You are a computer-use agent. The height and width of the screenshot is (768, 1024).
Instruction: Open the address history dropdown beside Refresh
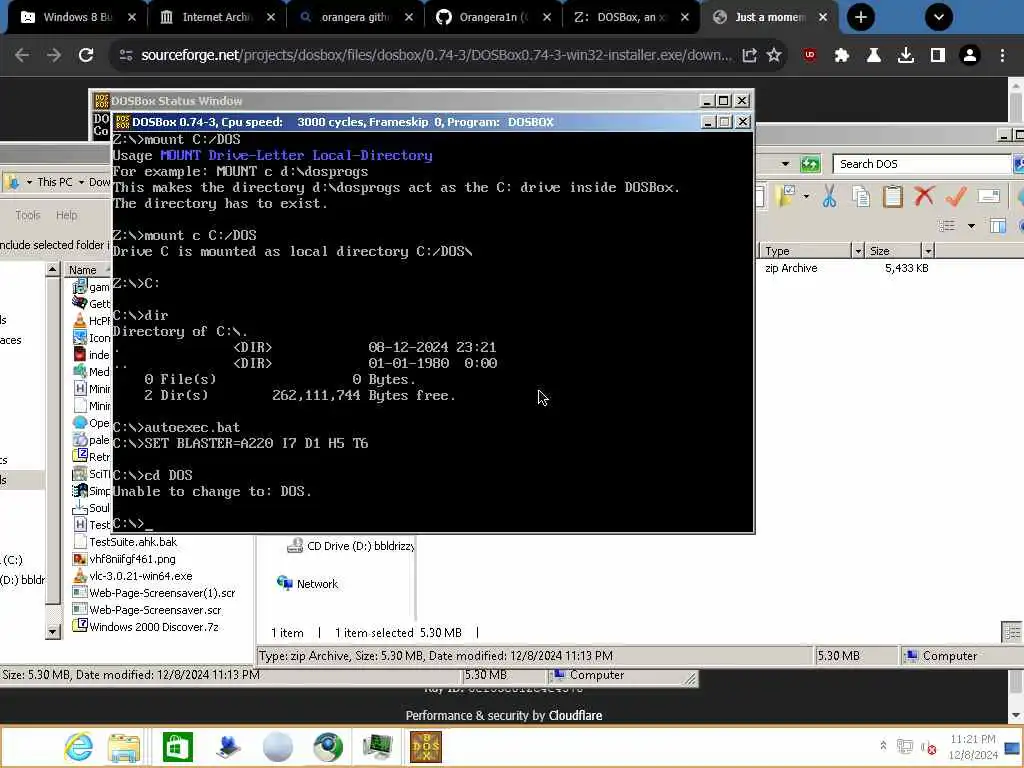(x=785, y=163)
